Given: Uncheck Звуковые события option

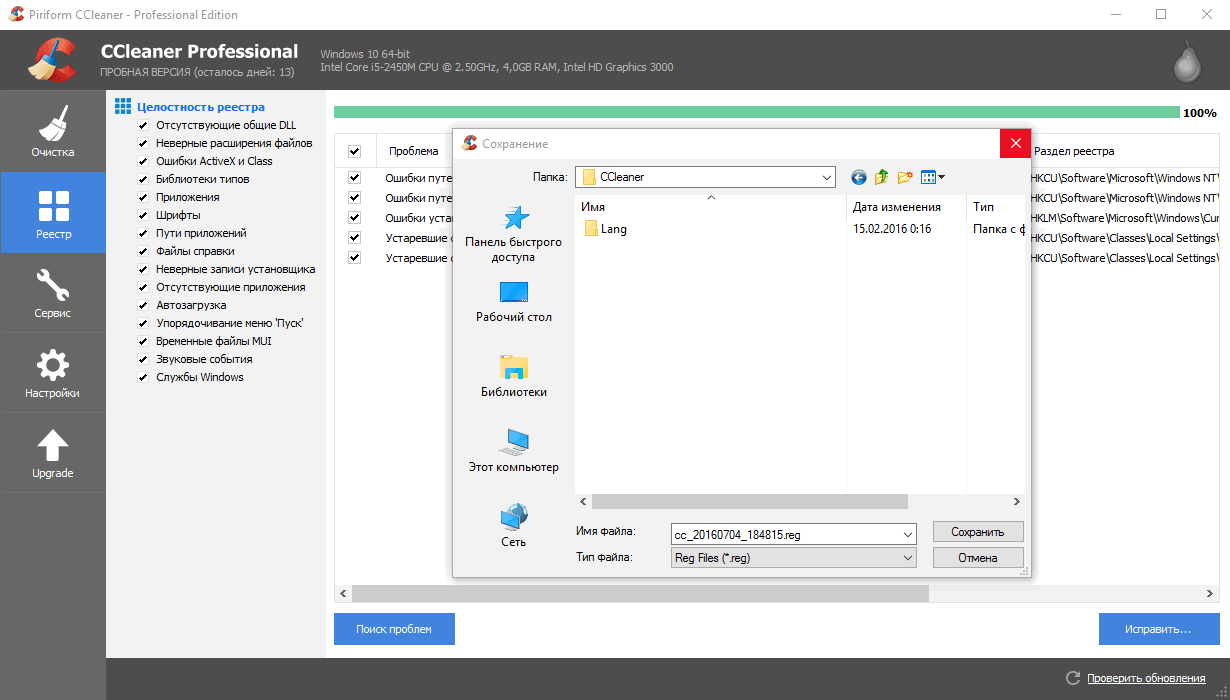Looking at the screenshot, I should (x=143, y=359).
